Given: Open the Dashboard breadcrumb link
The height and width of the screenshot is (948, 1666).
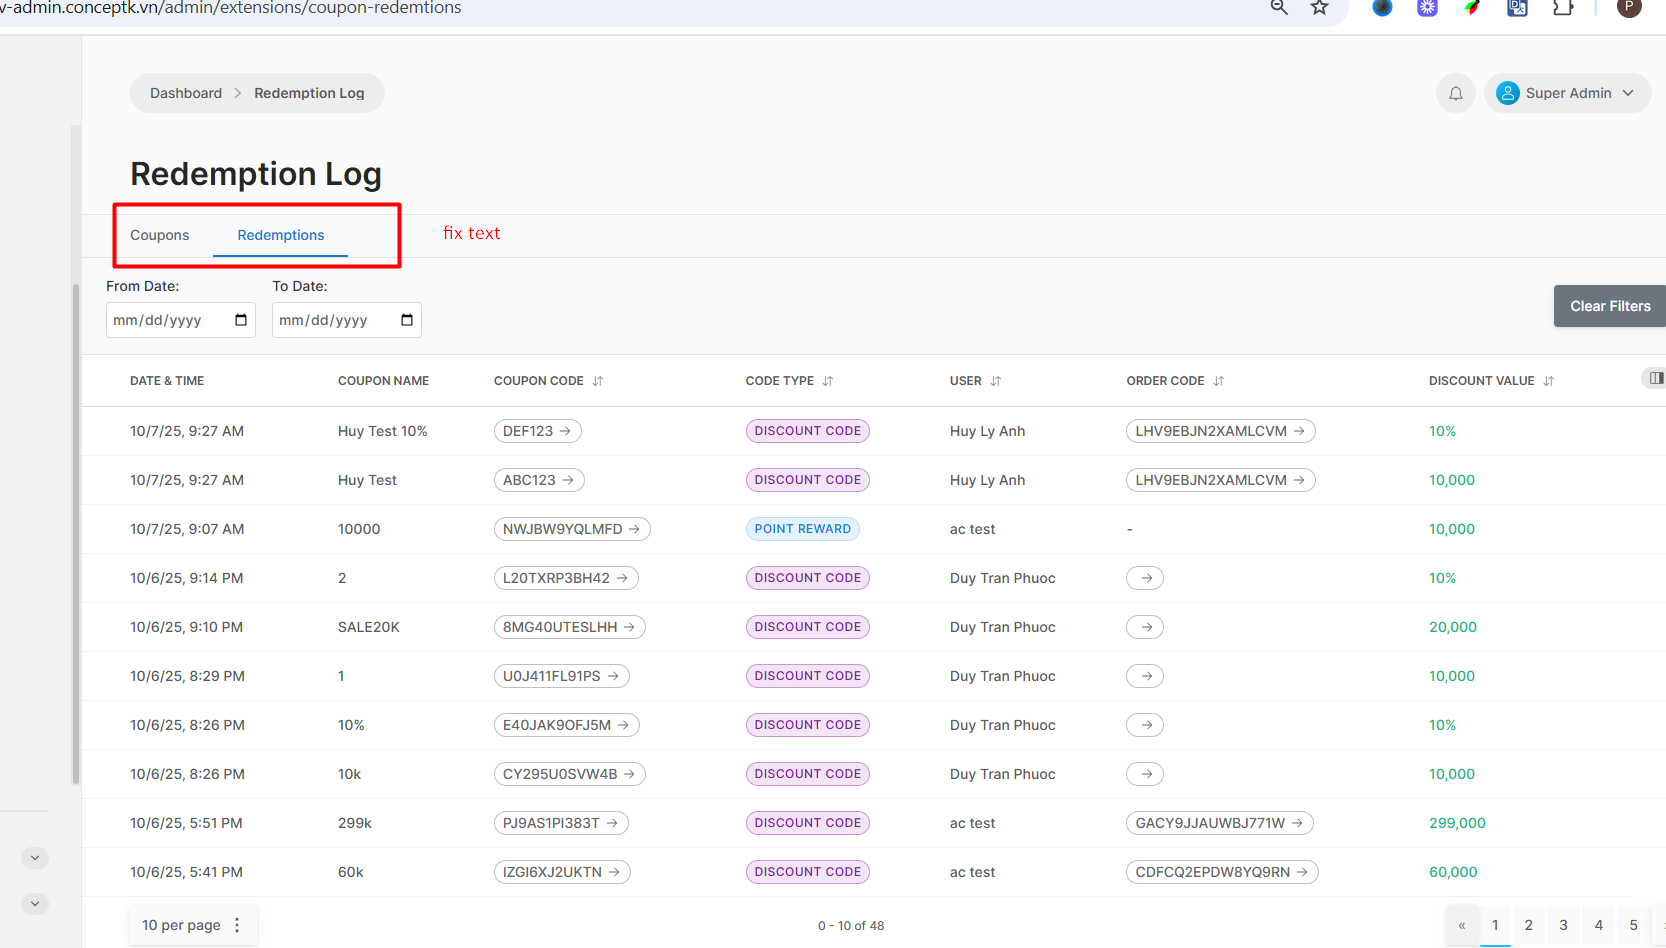Looking at the screenshot, I should (x=186, y=93).
